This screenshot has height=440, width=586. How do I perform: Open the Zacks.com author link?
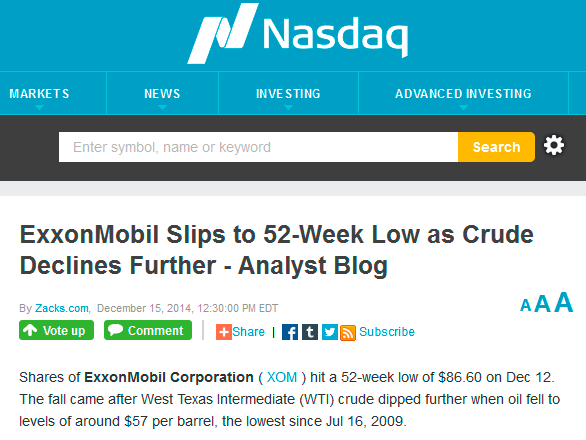tap(62, 308)
